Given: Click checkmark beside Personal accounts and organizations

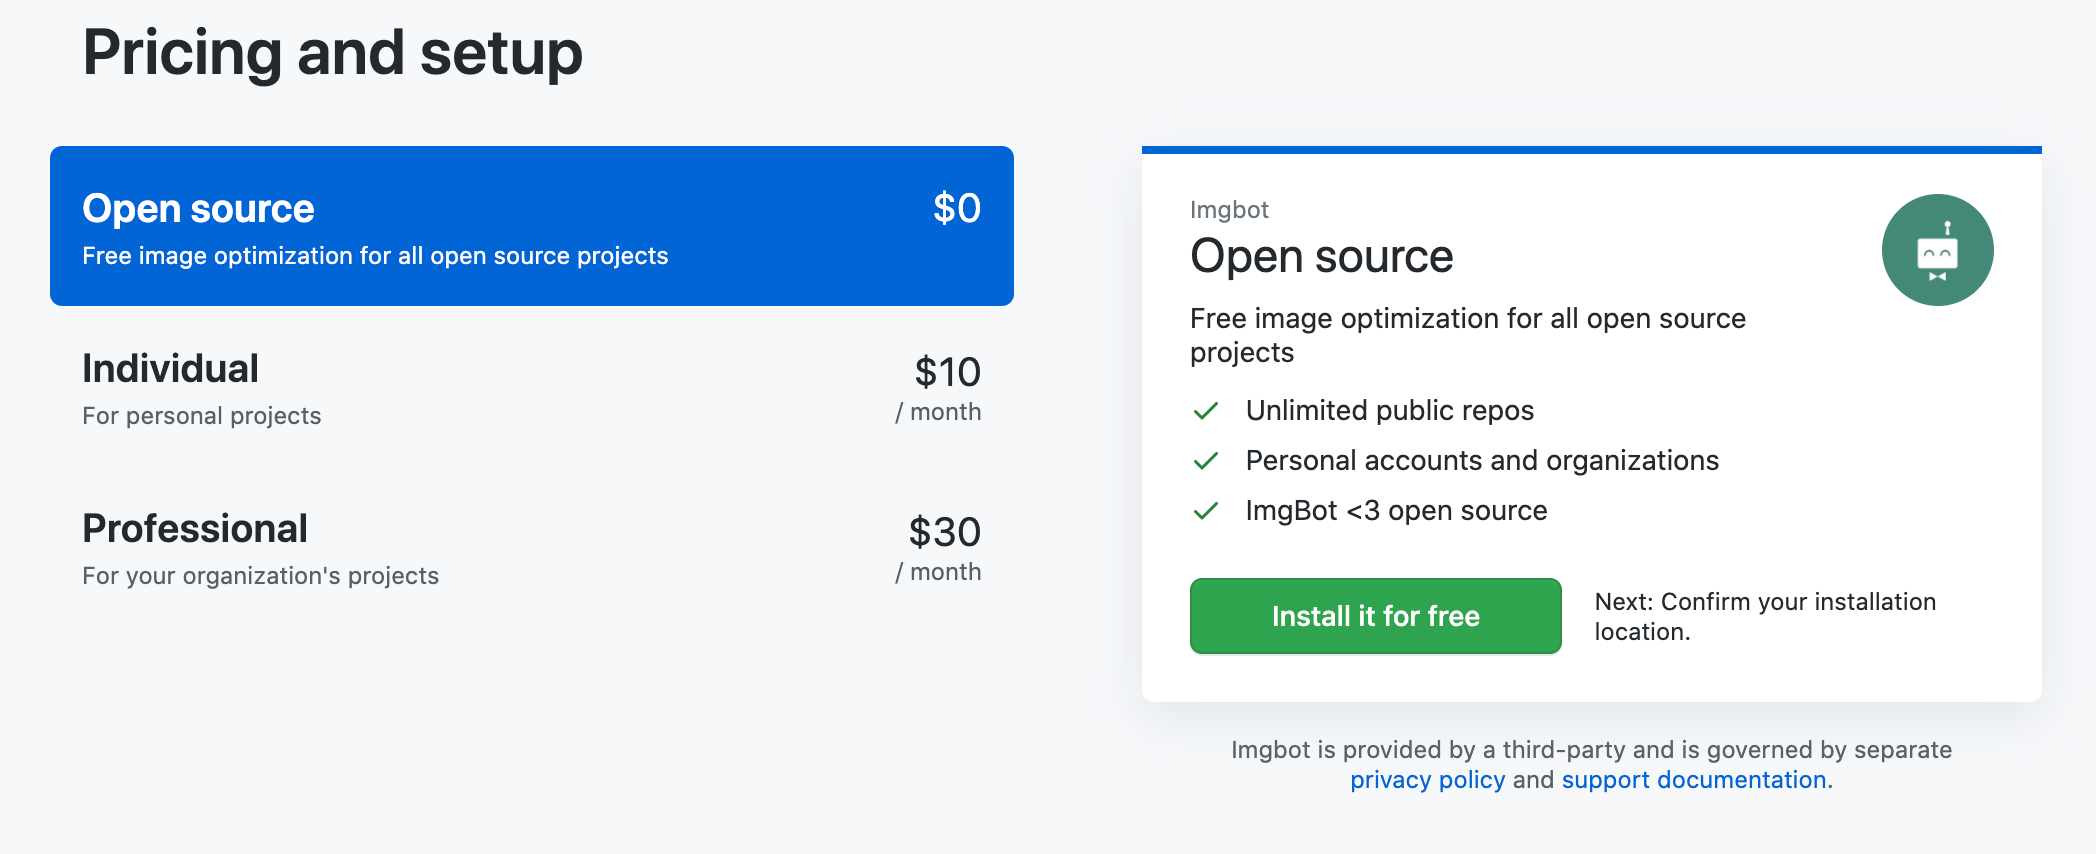Looking at the screenshot, I should (1206, 461).
